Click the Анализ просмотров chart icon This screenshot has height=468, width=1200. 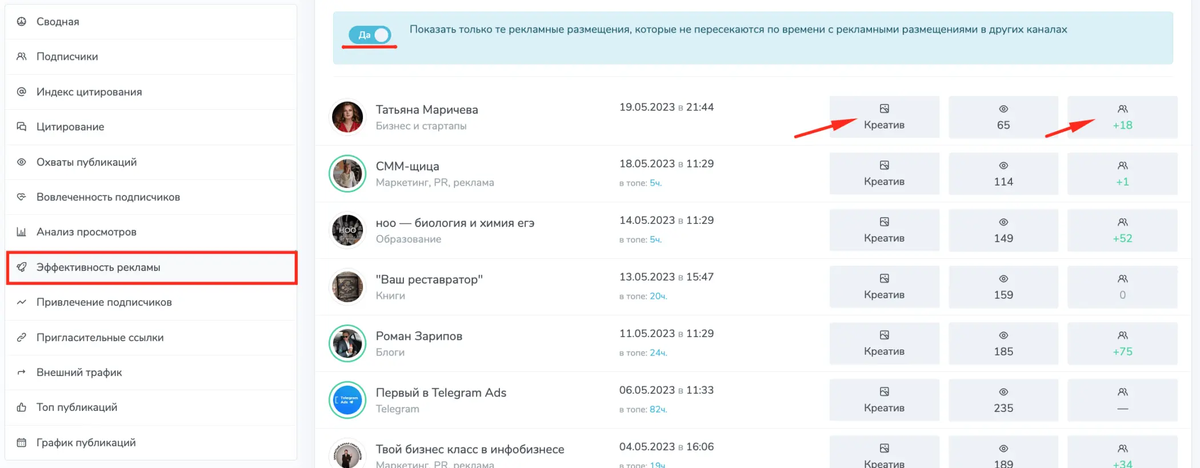pos(21,232)
